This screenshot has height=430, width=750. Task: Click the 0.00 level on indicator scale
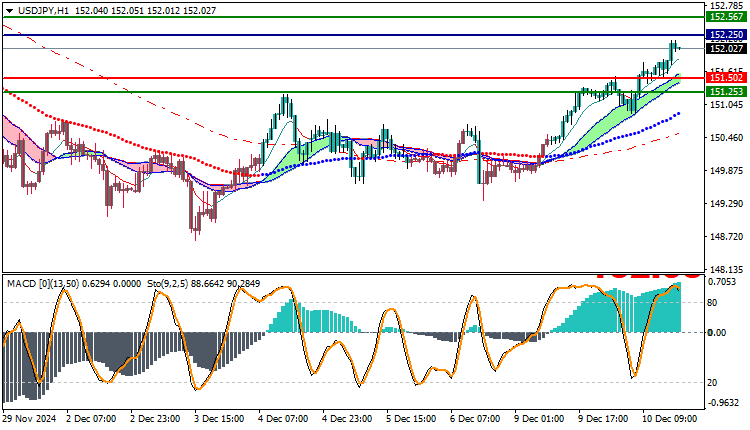point(717,332)
